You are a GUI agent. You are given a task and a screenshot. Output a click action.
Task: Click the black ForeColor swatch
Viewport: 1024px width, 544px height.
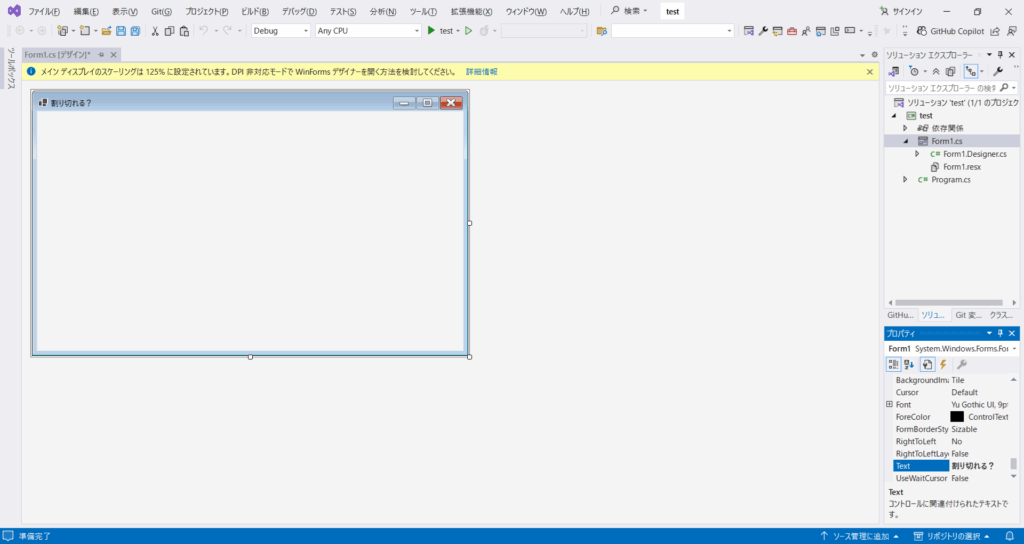(957, 417)
